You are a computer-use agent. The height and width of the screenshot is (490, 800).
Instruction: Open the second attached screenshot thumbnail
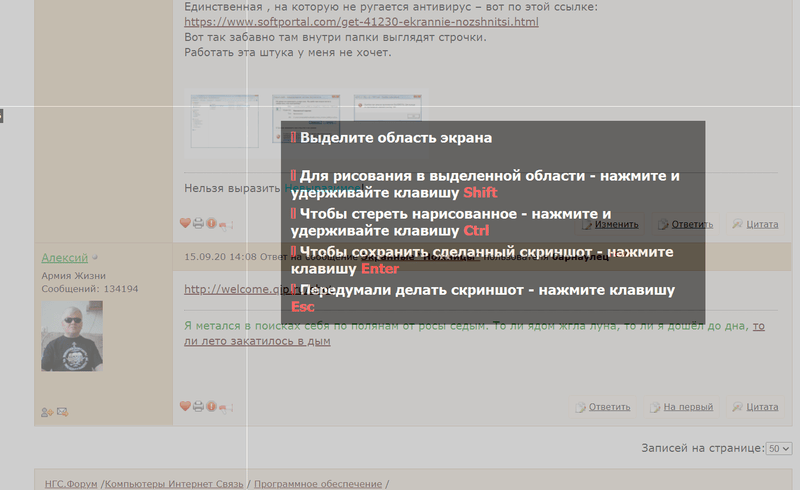pos(305,118)
